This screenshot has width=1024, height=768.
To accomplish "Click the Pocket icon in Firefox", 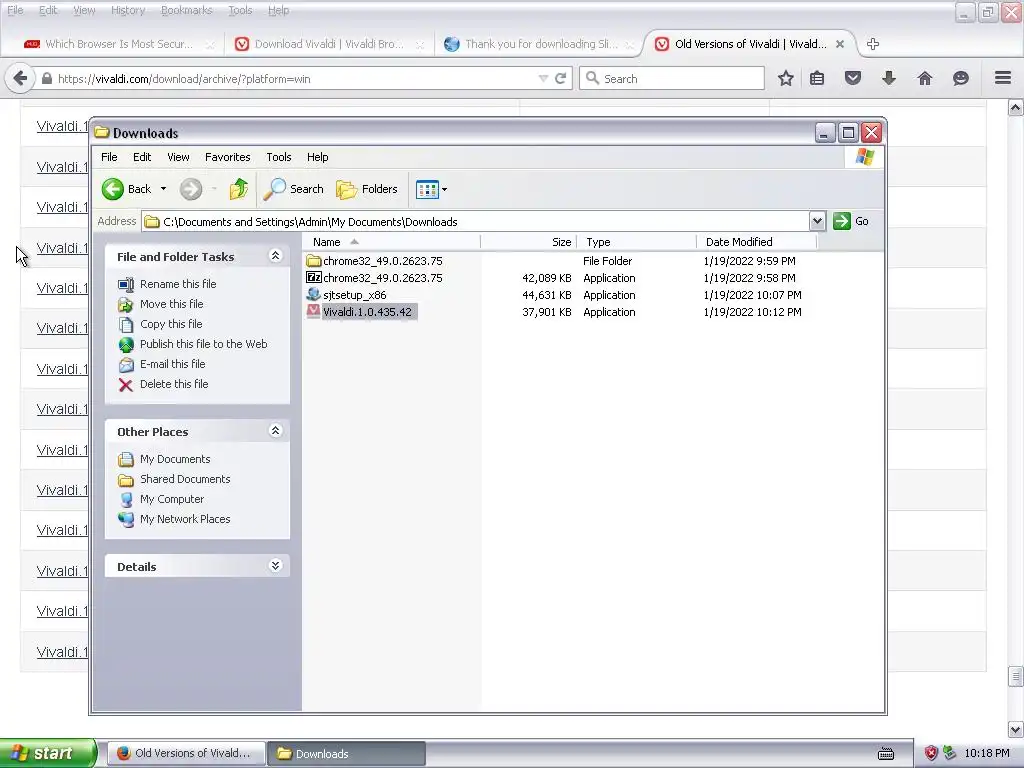I will pos(853,79).
